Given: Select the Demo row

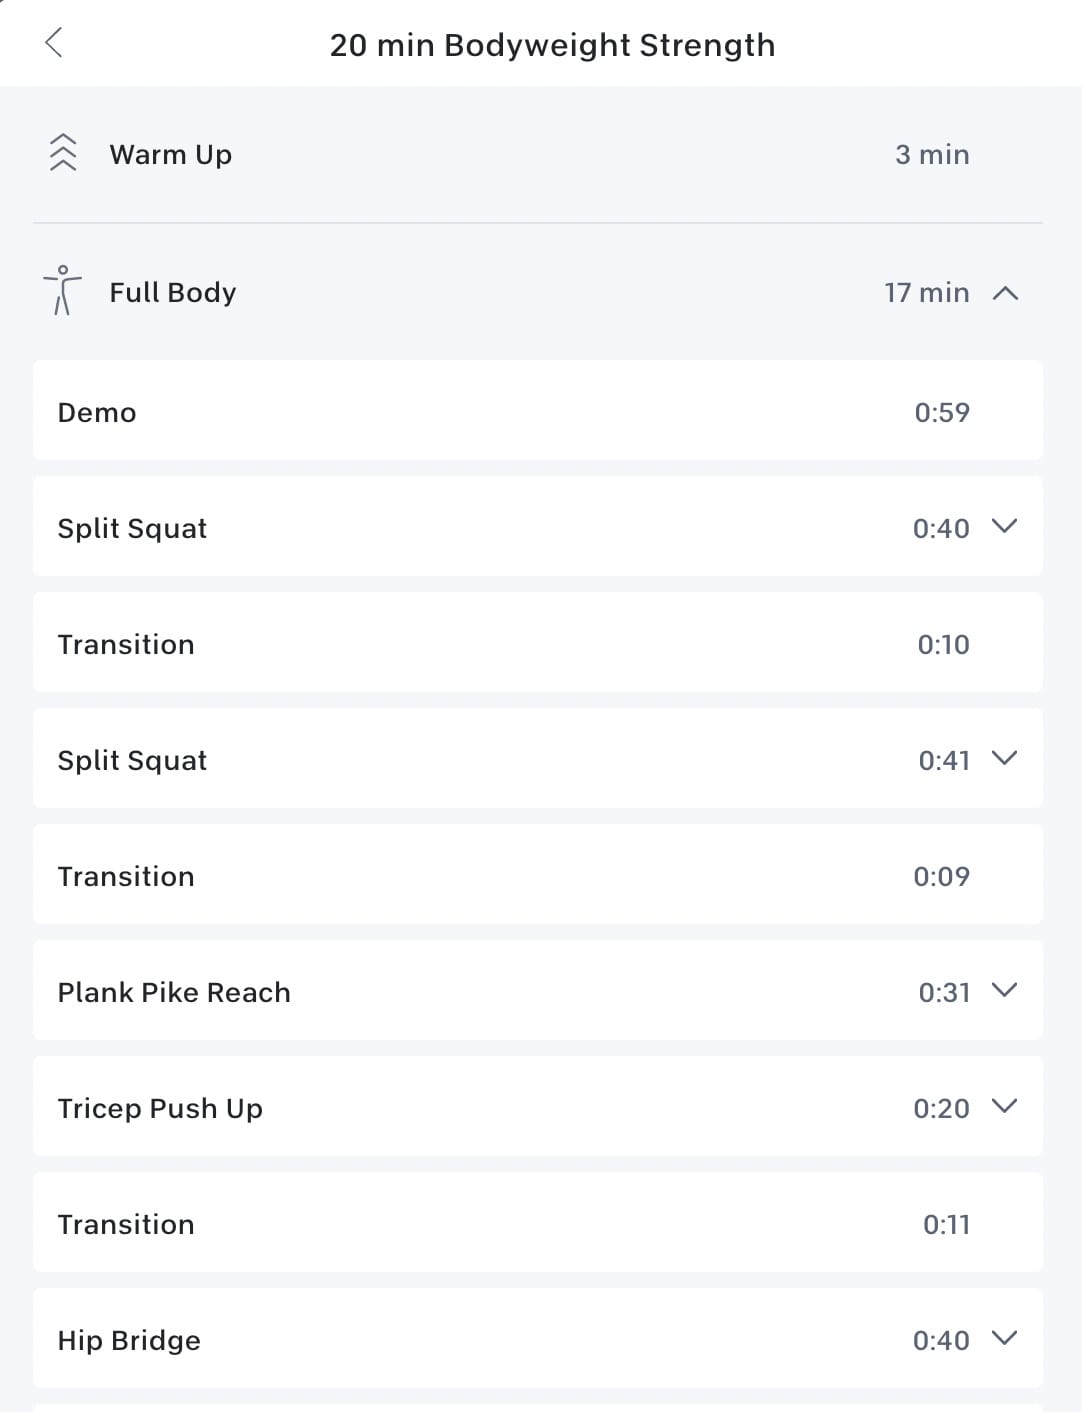Looking at the screenshot, I should coord(537,411).
